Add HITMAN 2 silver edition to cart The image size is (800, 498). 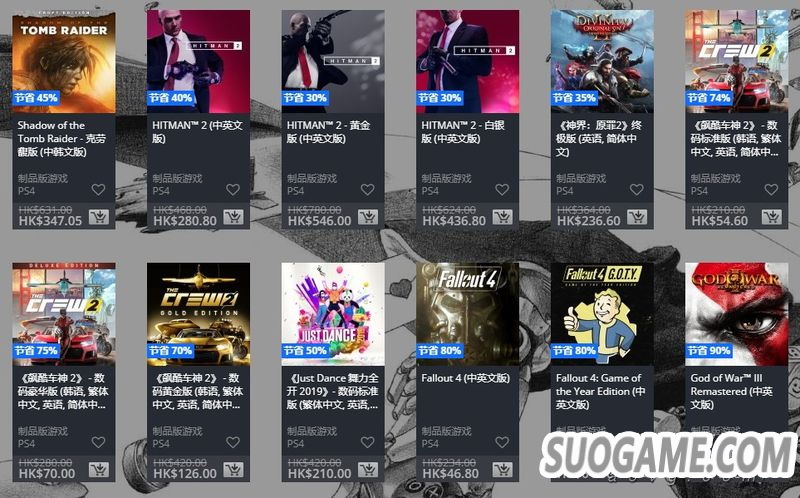502,217
